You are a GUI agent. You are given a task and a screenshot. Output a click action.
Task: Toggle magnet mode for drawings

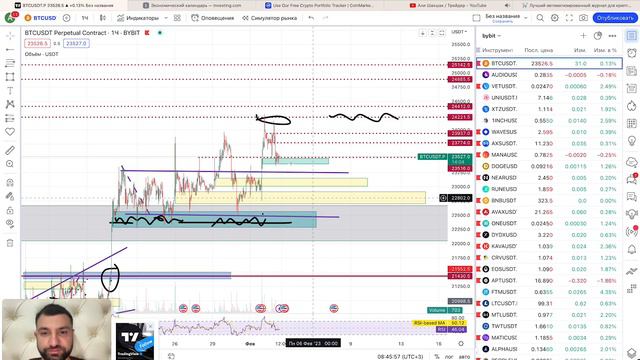pos(10,182)
